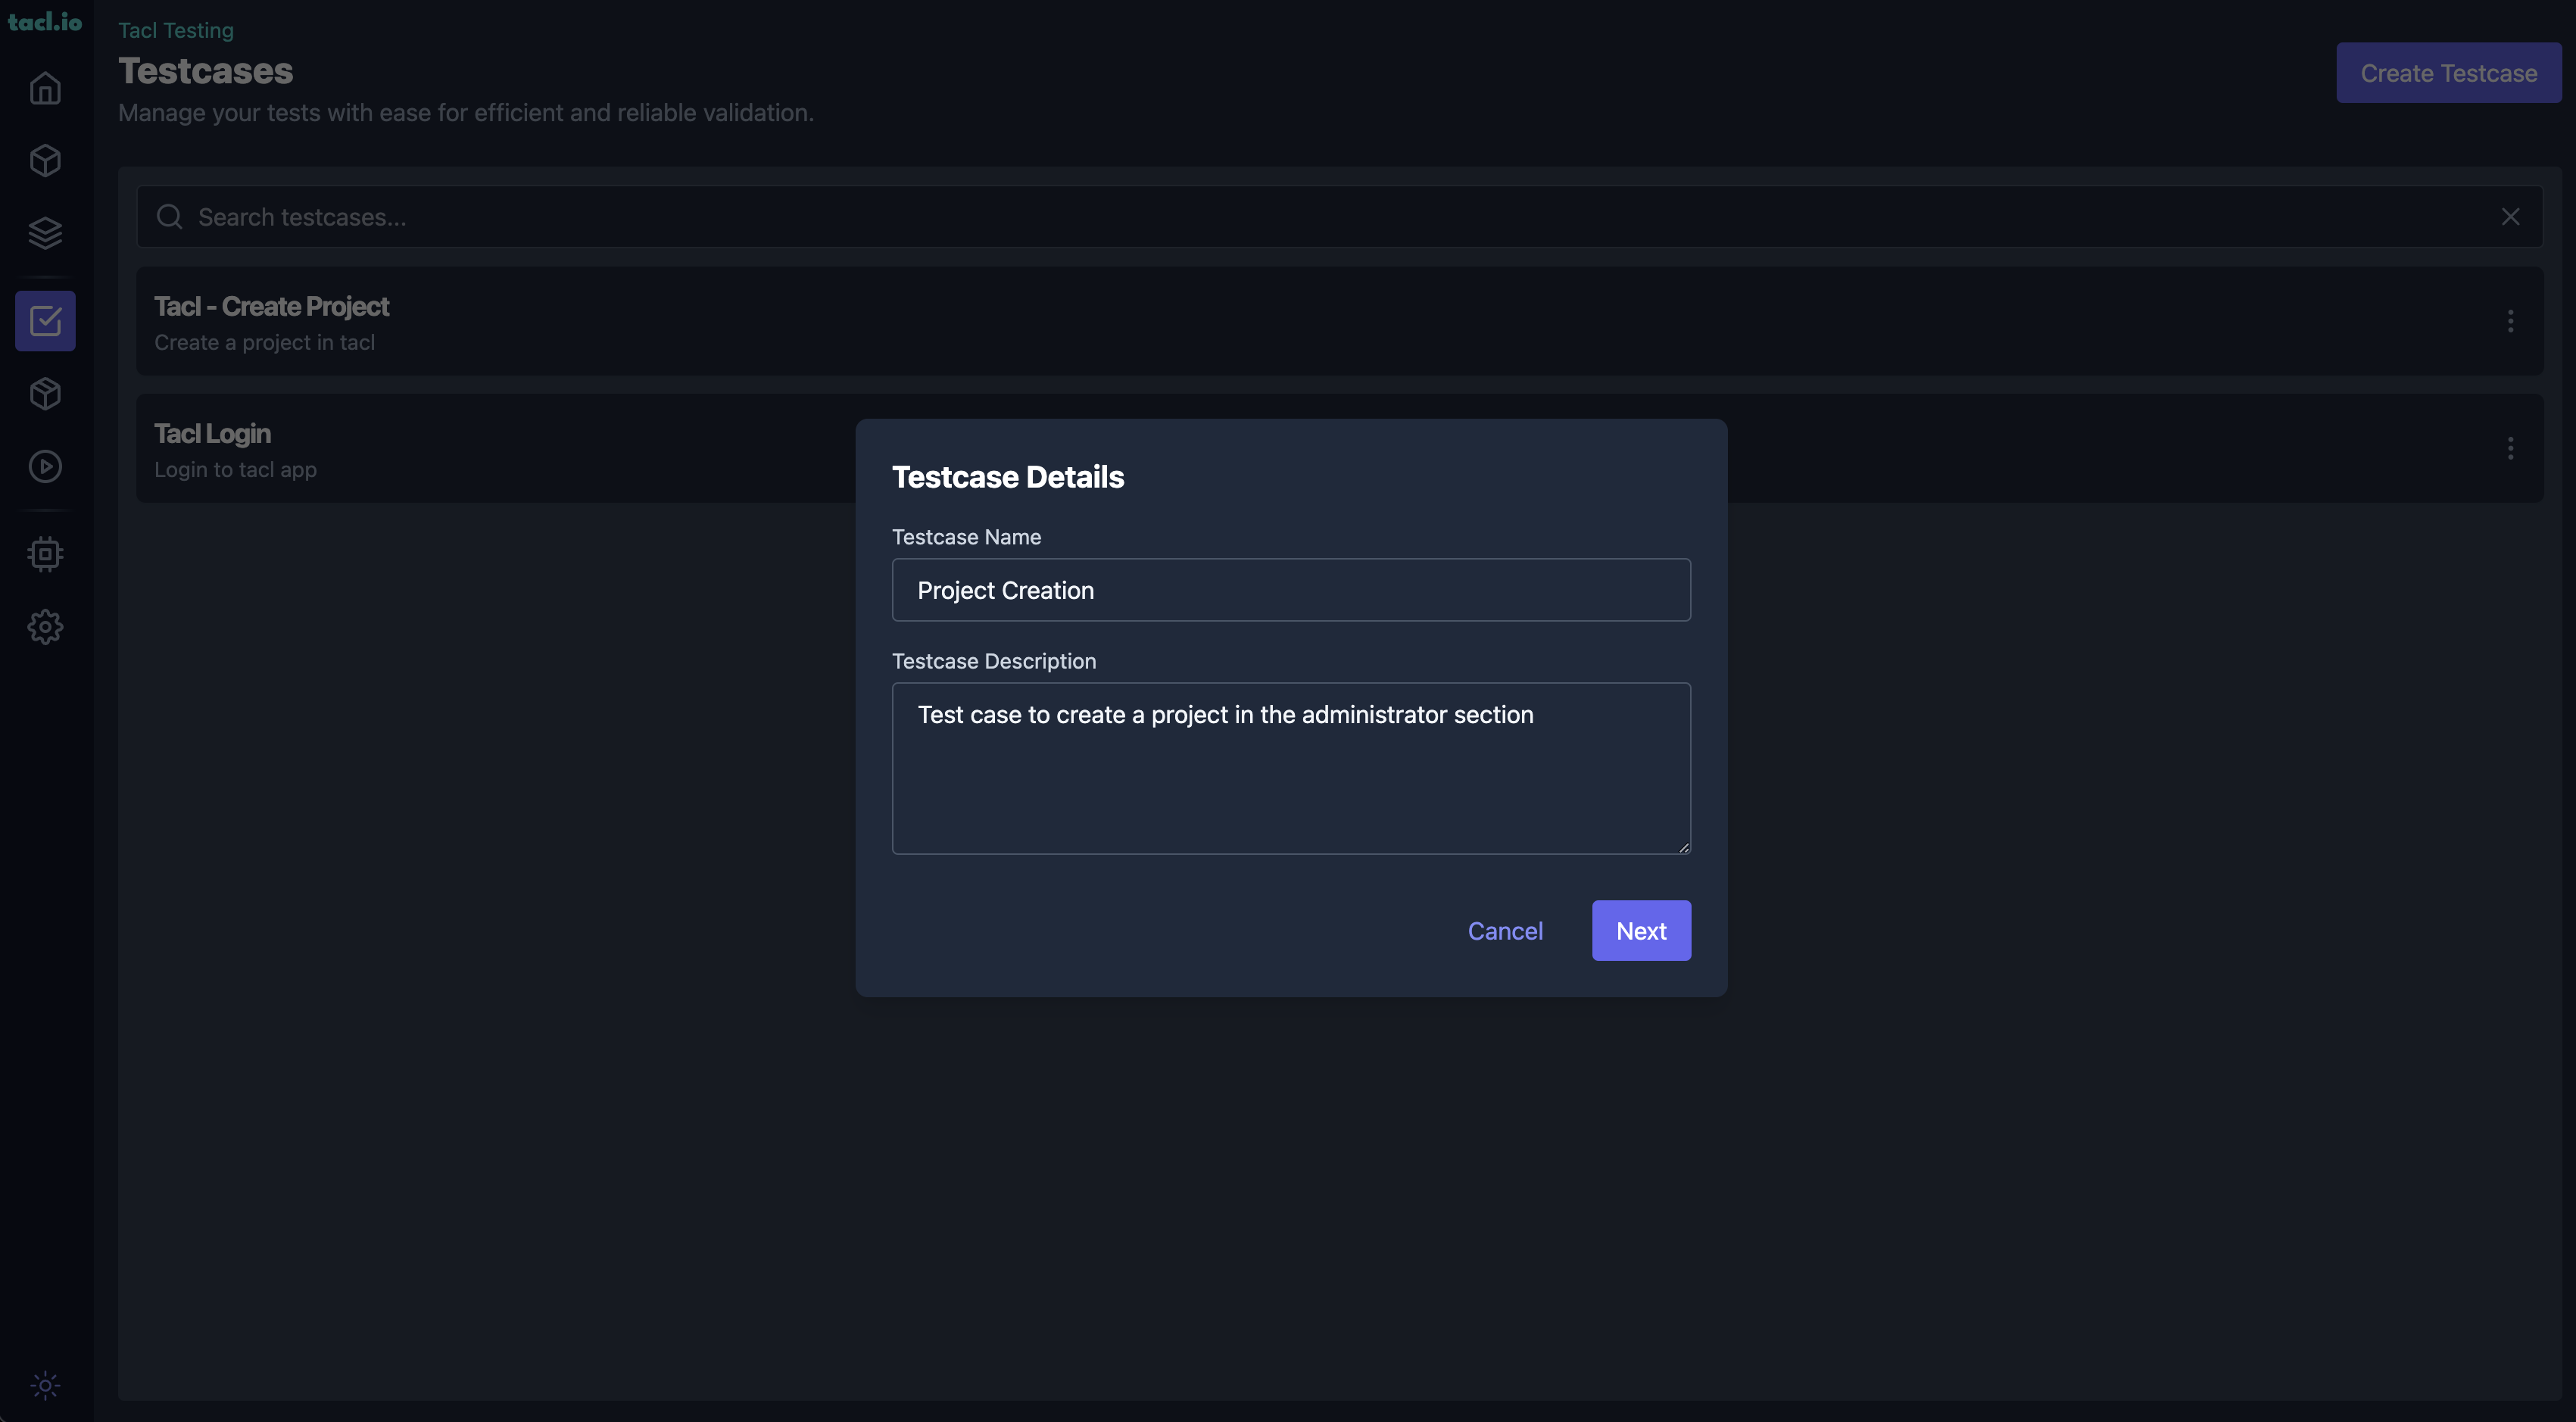Viewport: 2576px width, 1422px height.
Task: Click the Testcase Details heading
Action: click(1008, 477)
